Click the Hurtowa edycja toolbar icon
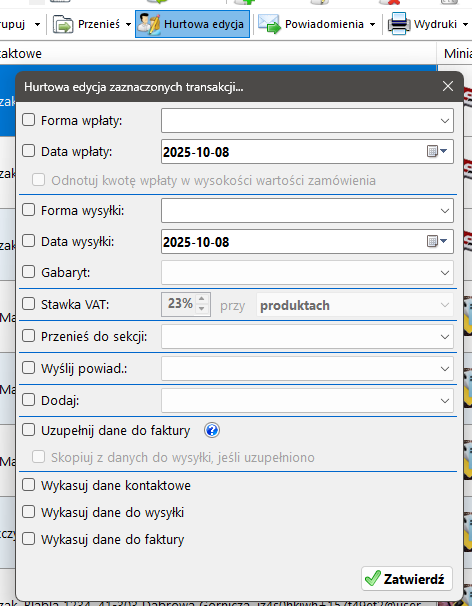 [149, 24]
